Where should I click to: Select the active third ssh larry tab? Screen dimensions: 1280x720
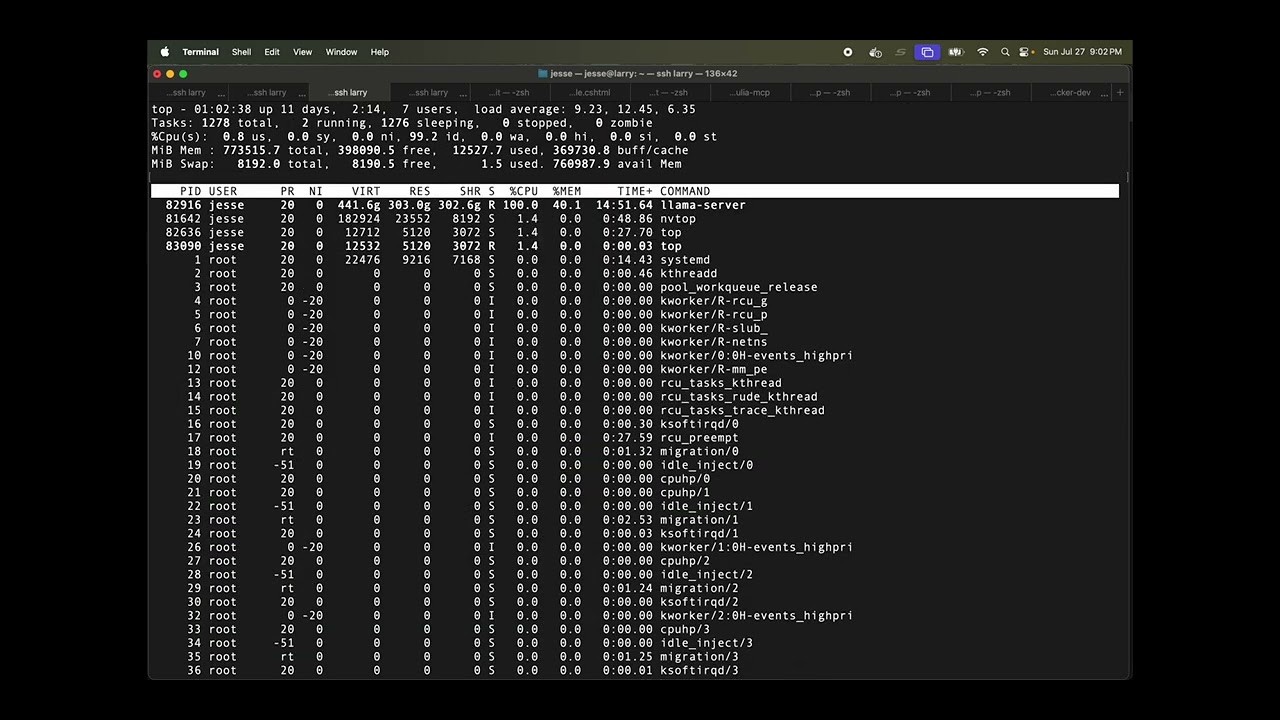[349, 92]
